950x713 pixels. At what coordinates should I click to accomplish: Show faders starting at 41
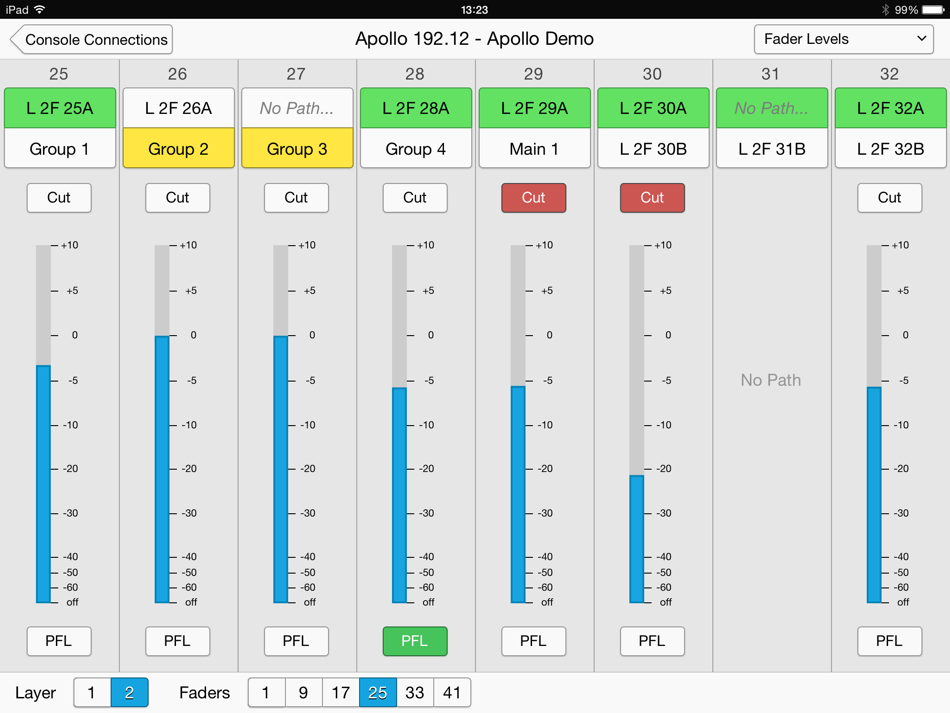point(452,692)
